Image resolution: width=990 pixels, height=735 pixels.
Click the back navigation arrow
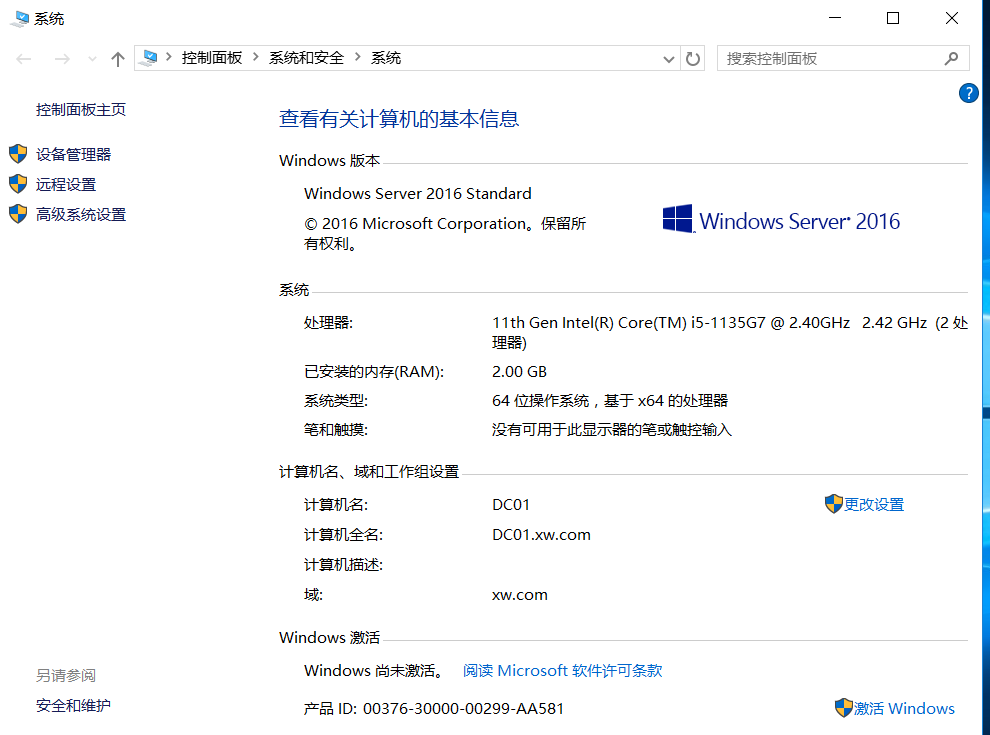(24, 59)
